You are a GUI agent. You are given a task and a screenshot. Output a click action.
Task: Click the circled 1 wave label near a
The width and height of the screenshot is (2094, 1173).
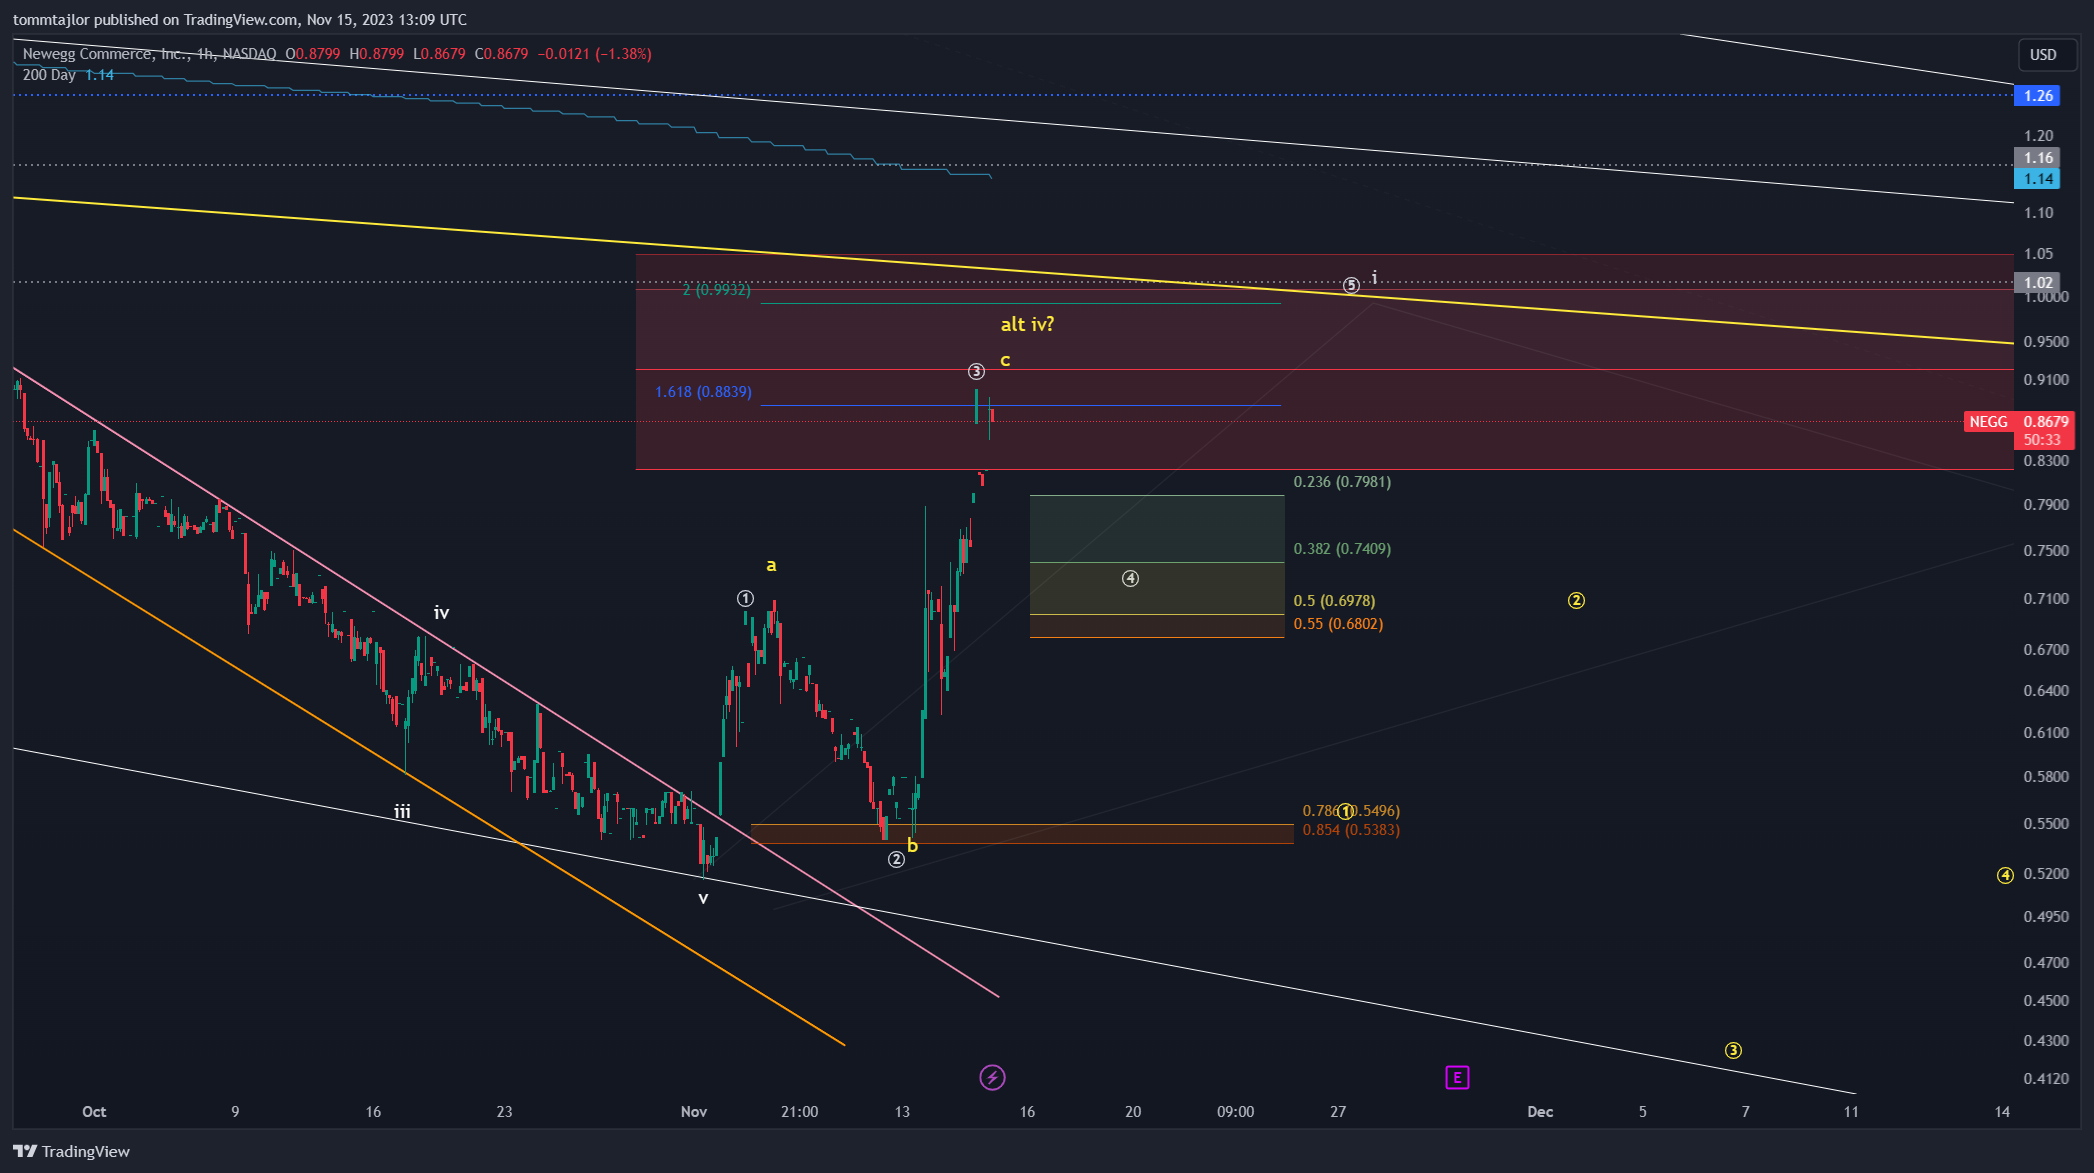(745, 598)
